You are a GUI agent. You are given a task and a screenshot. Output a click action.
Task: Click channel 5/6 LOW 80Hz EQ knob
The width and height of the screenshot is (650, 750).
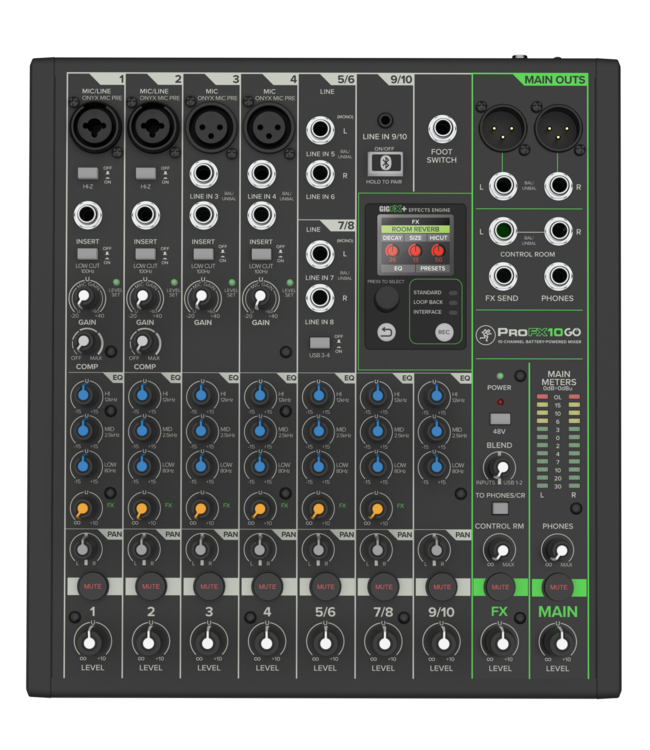[x=317, y=465]
